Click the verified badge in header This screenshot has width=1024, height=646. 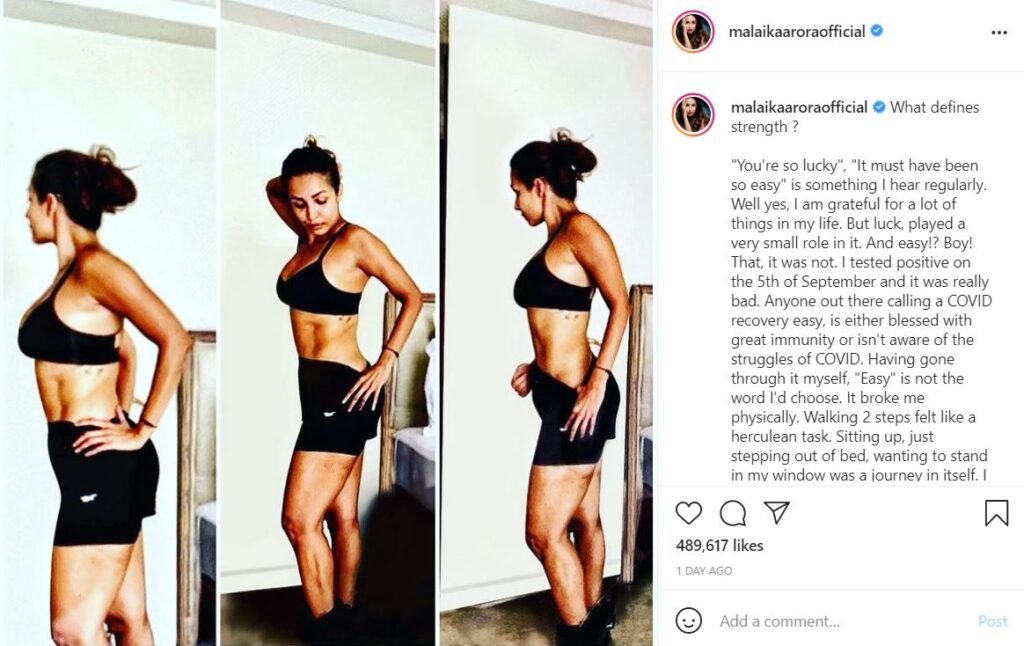click(x=877, y=31)
